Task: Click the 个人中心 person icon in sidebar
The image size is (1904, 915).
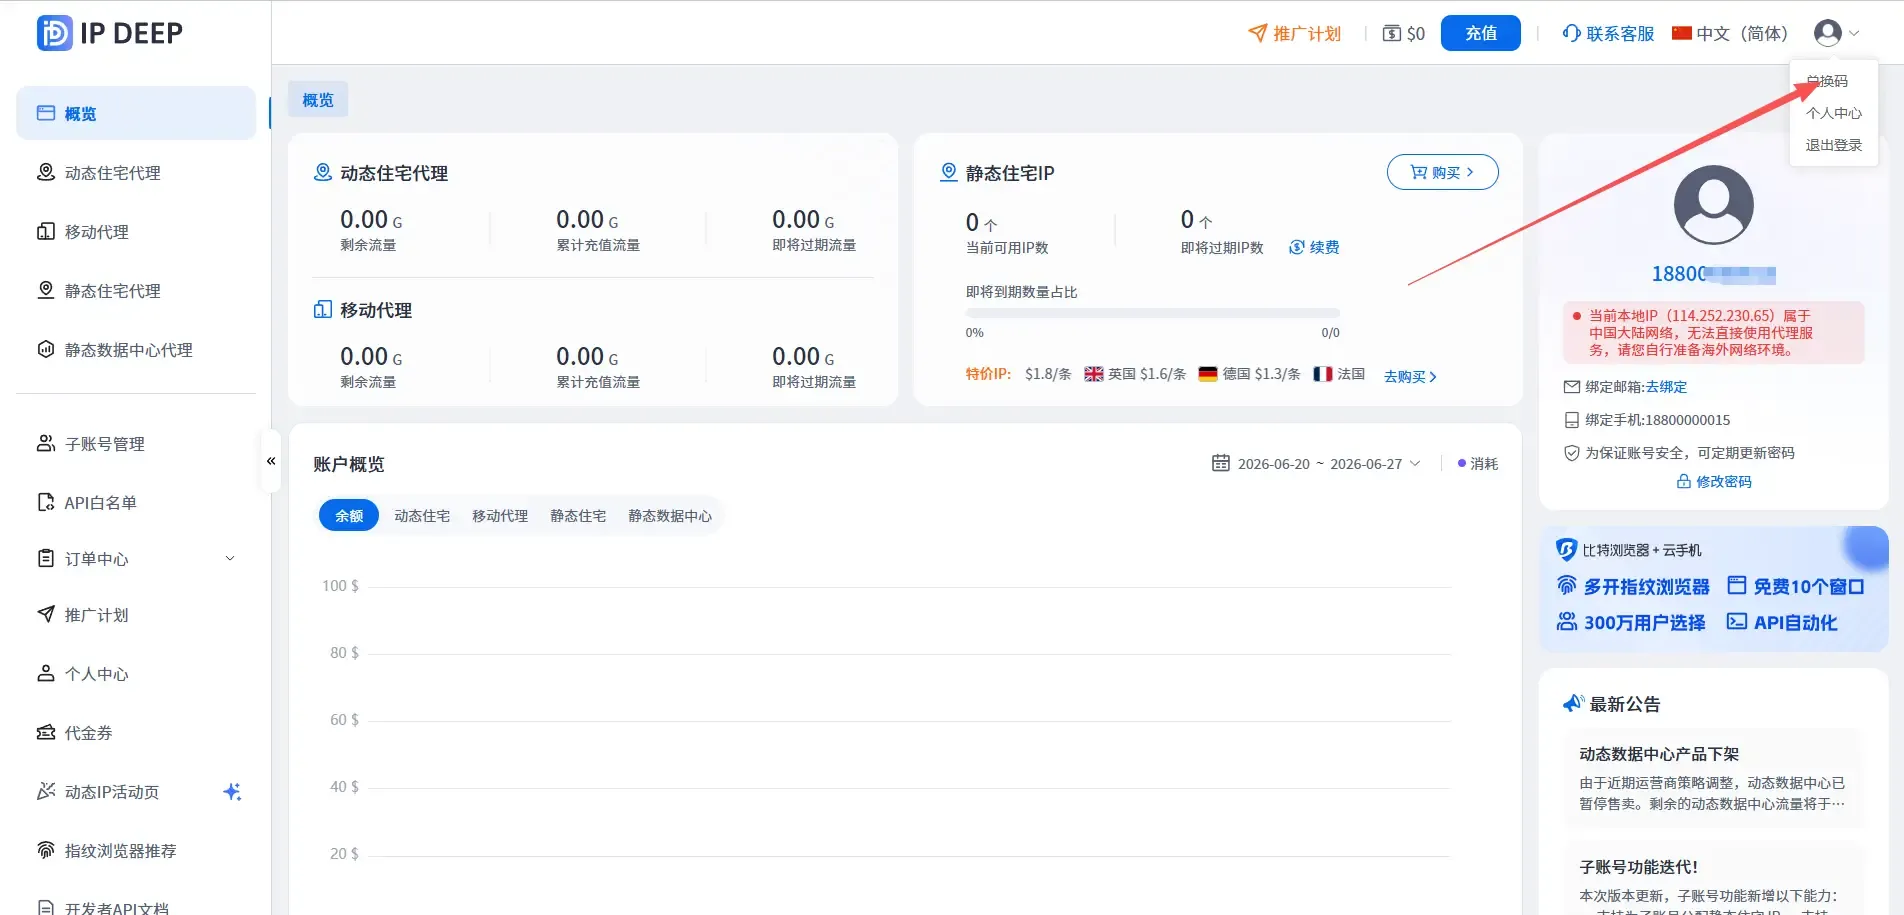Action: pos(46,673)
